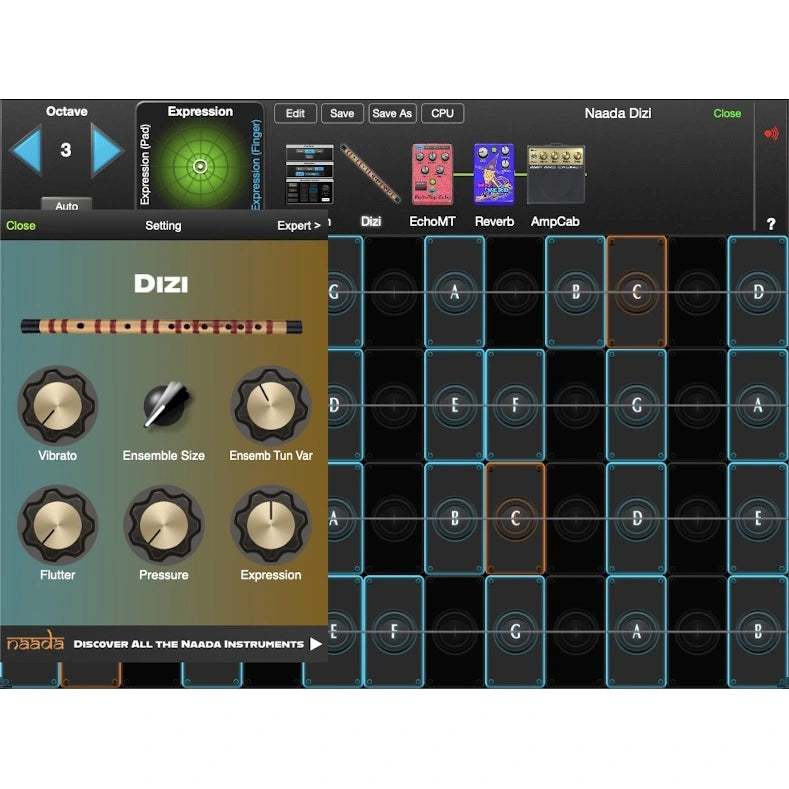This screenshot has width=789, height=789.
Task: Open the EchoMT pink pedal
Action: point(432,175)
